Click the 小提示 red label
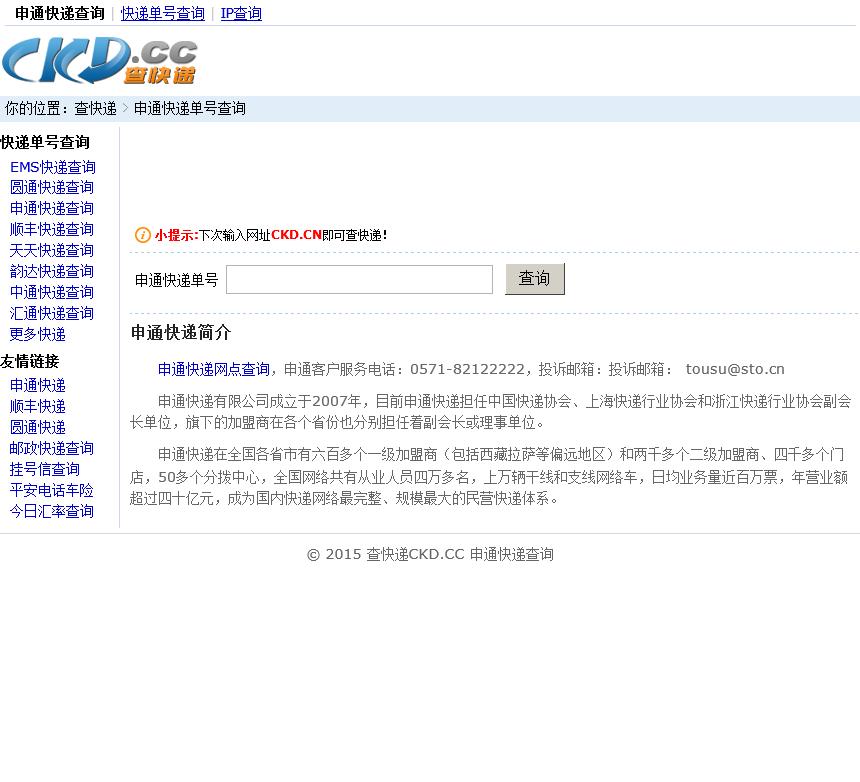860x782 pixels. pyautogui.click(x=176, y=235)
